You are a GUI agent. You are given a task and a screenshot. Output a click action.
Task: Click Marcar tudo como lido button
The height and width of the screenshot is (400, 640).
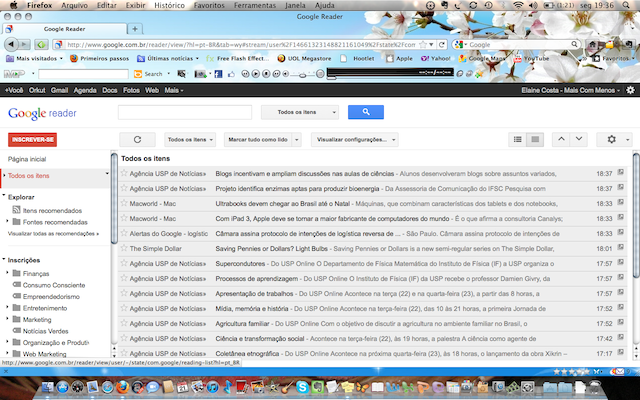pyautogui.click(x=258, y=140)
